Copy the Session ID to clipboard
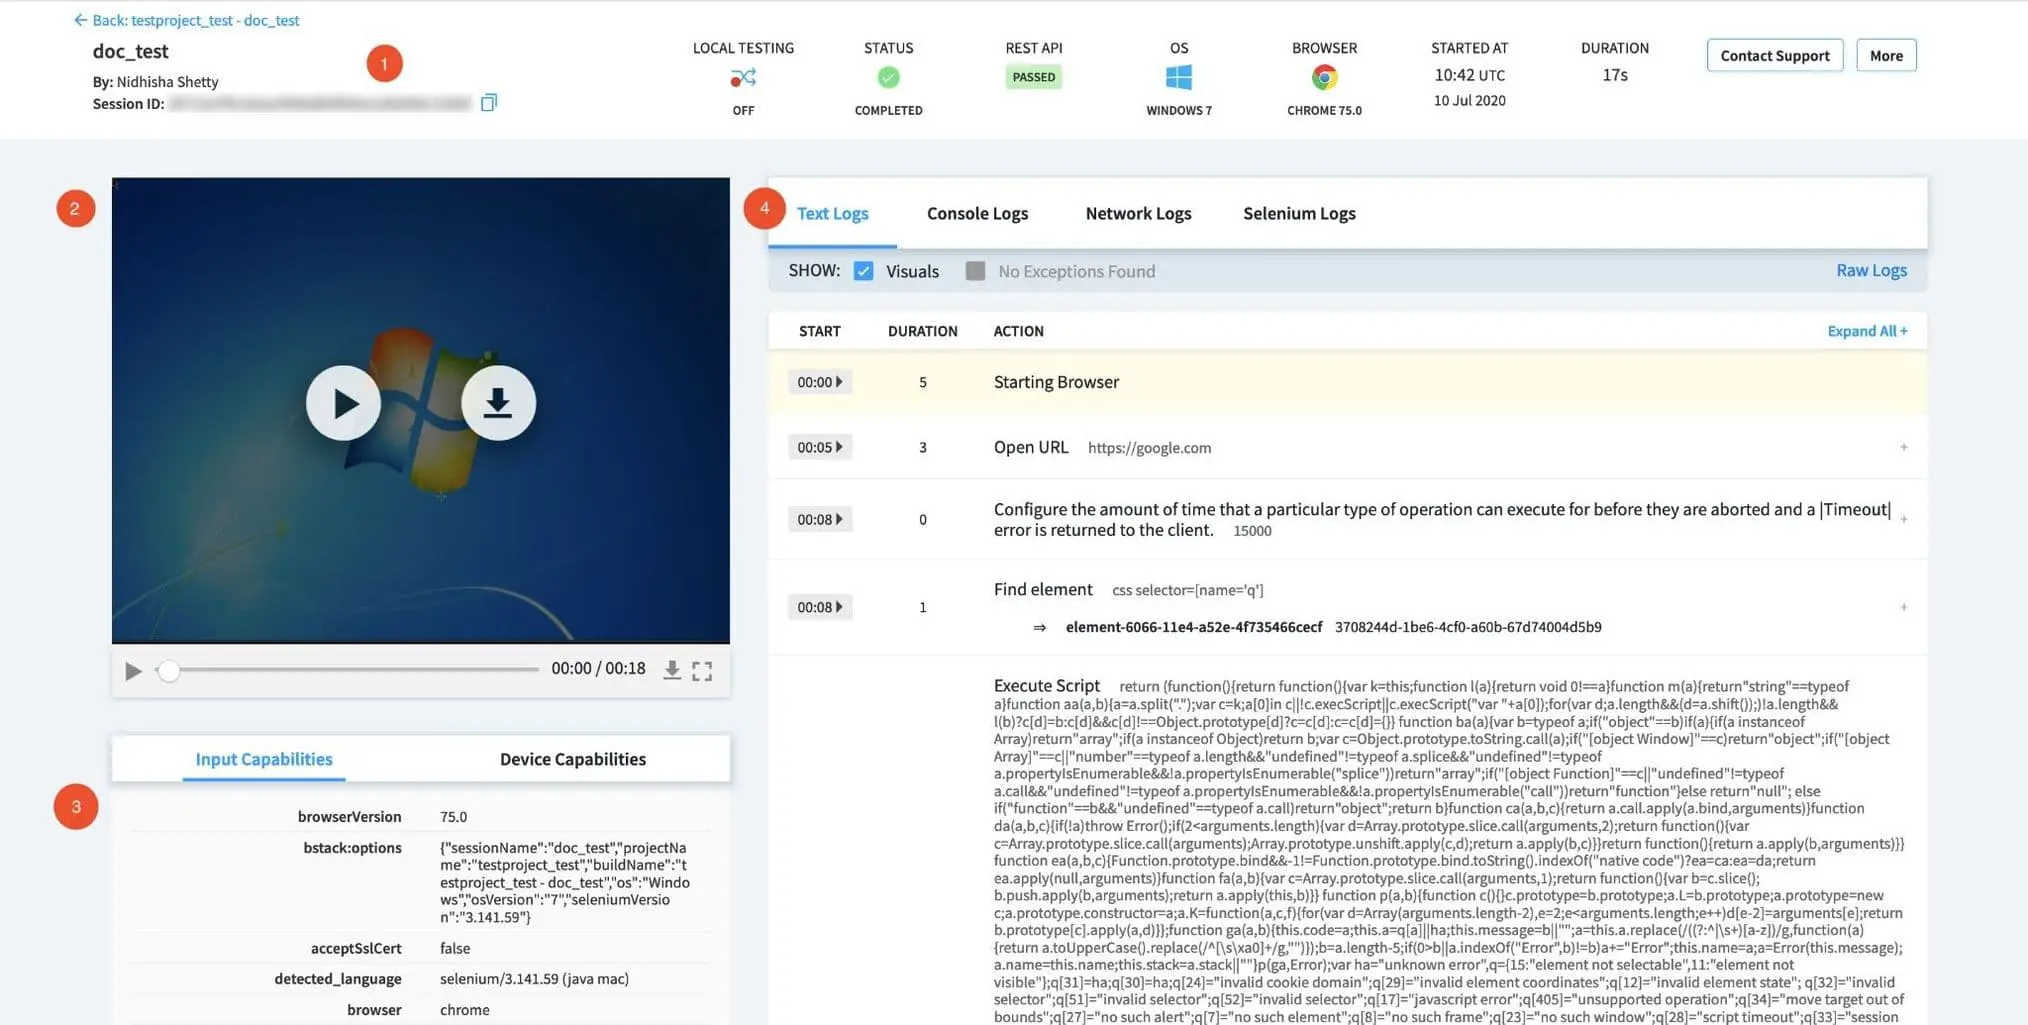Screen dimensions: 2028x1025 [x=489, y=103]
